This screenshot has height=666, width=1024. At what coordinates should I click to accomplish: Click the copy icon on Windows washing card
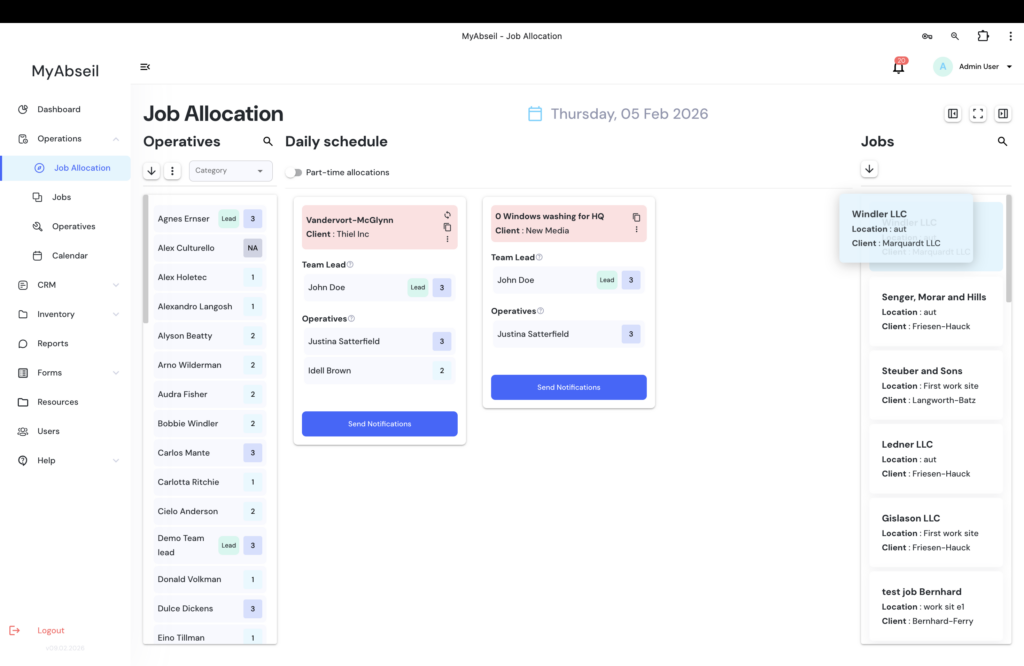(x=636, y=217)
